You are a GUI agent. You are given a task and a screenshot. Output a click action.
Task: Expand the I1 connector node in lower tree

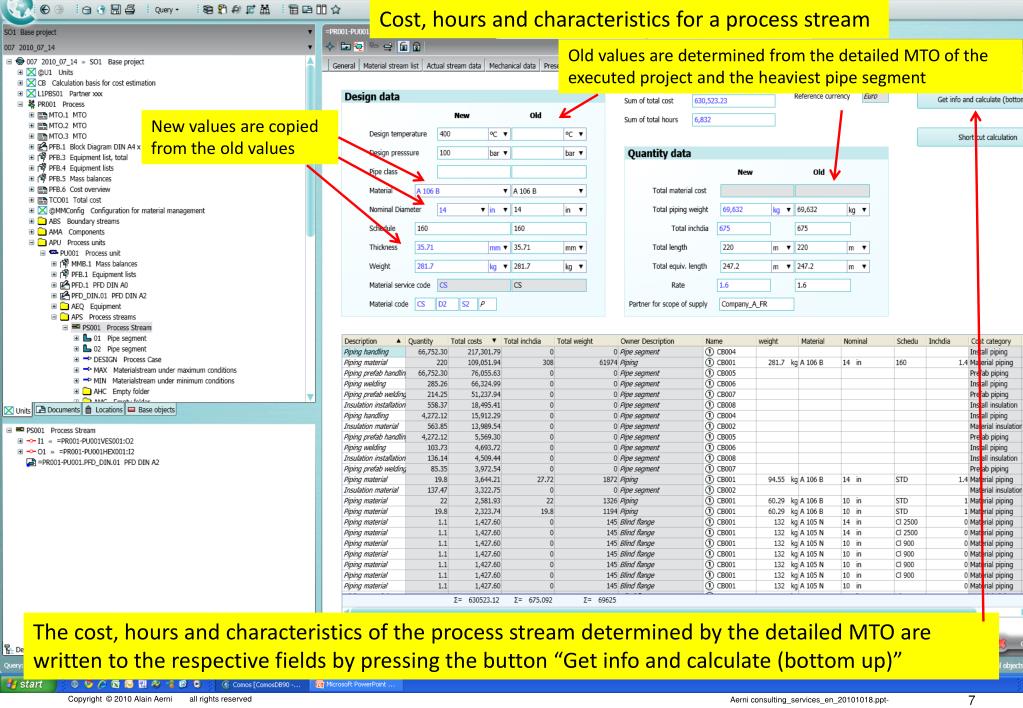[20, 441]
